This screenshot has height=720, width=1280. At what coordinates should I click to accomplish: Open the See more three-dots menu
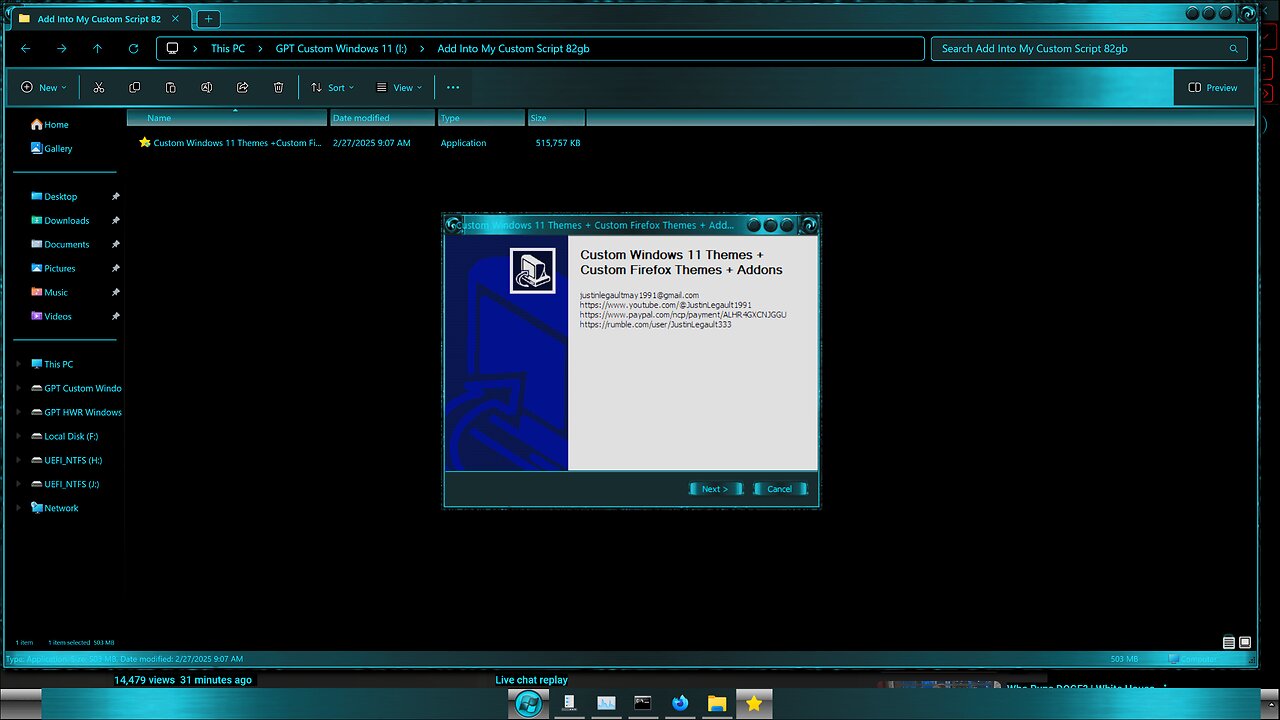453,88
